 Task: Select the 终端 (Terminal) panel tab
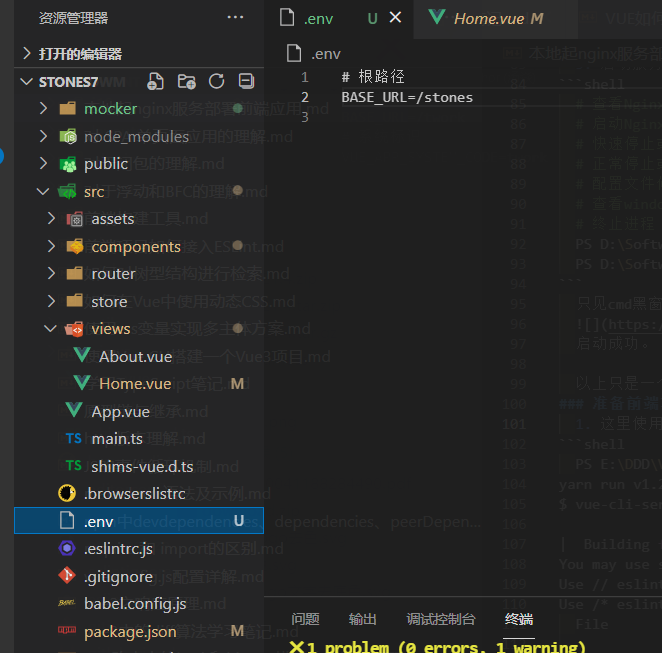tap(519, 619)
